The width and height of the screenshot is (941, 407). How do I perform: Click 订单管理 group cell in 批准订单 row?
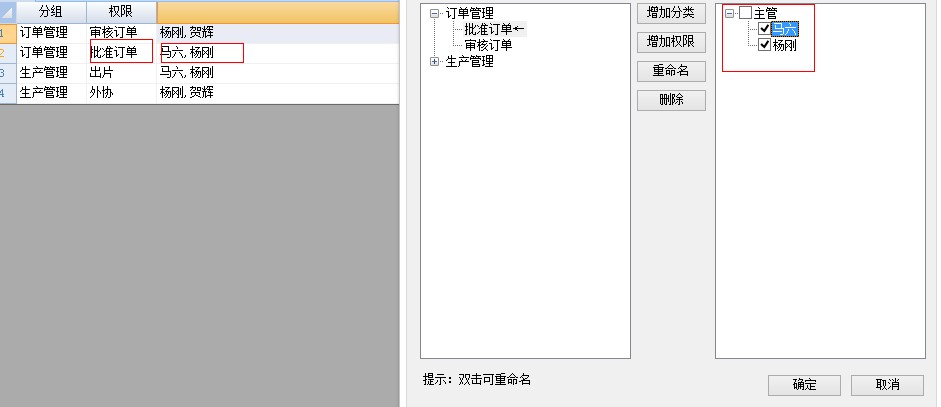click(52, 53)
